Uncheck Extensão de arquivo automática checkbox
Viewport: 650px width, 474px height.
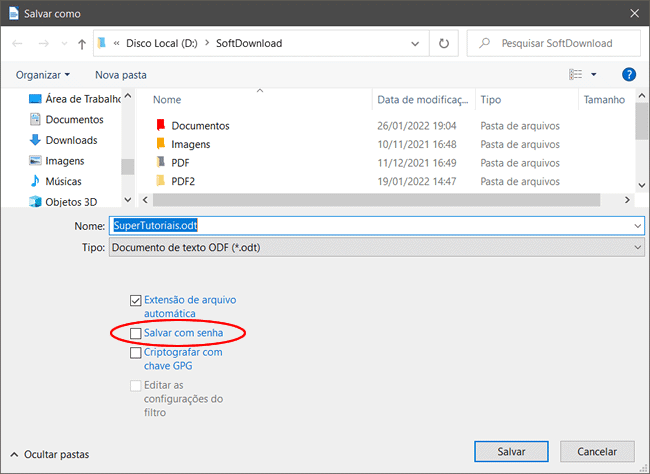[x=136, y=300]
